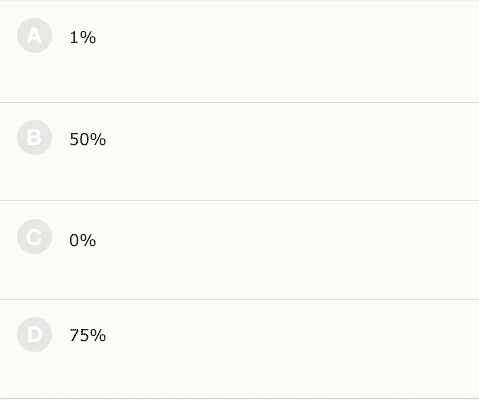The height and width of the screenshot is (400, 479).
Task: Choose the option C row containing 0%
Action: pyautogui.click(x=239, y=250)
